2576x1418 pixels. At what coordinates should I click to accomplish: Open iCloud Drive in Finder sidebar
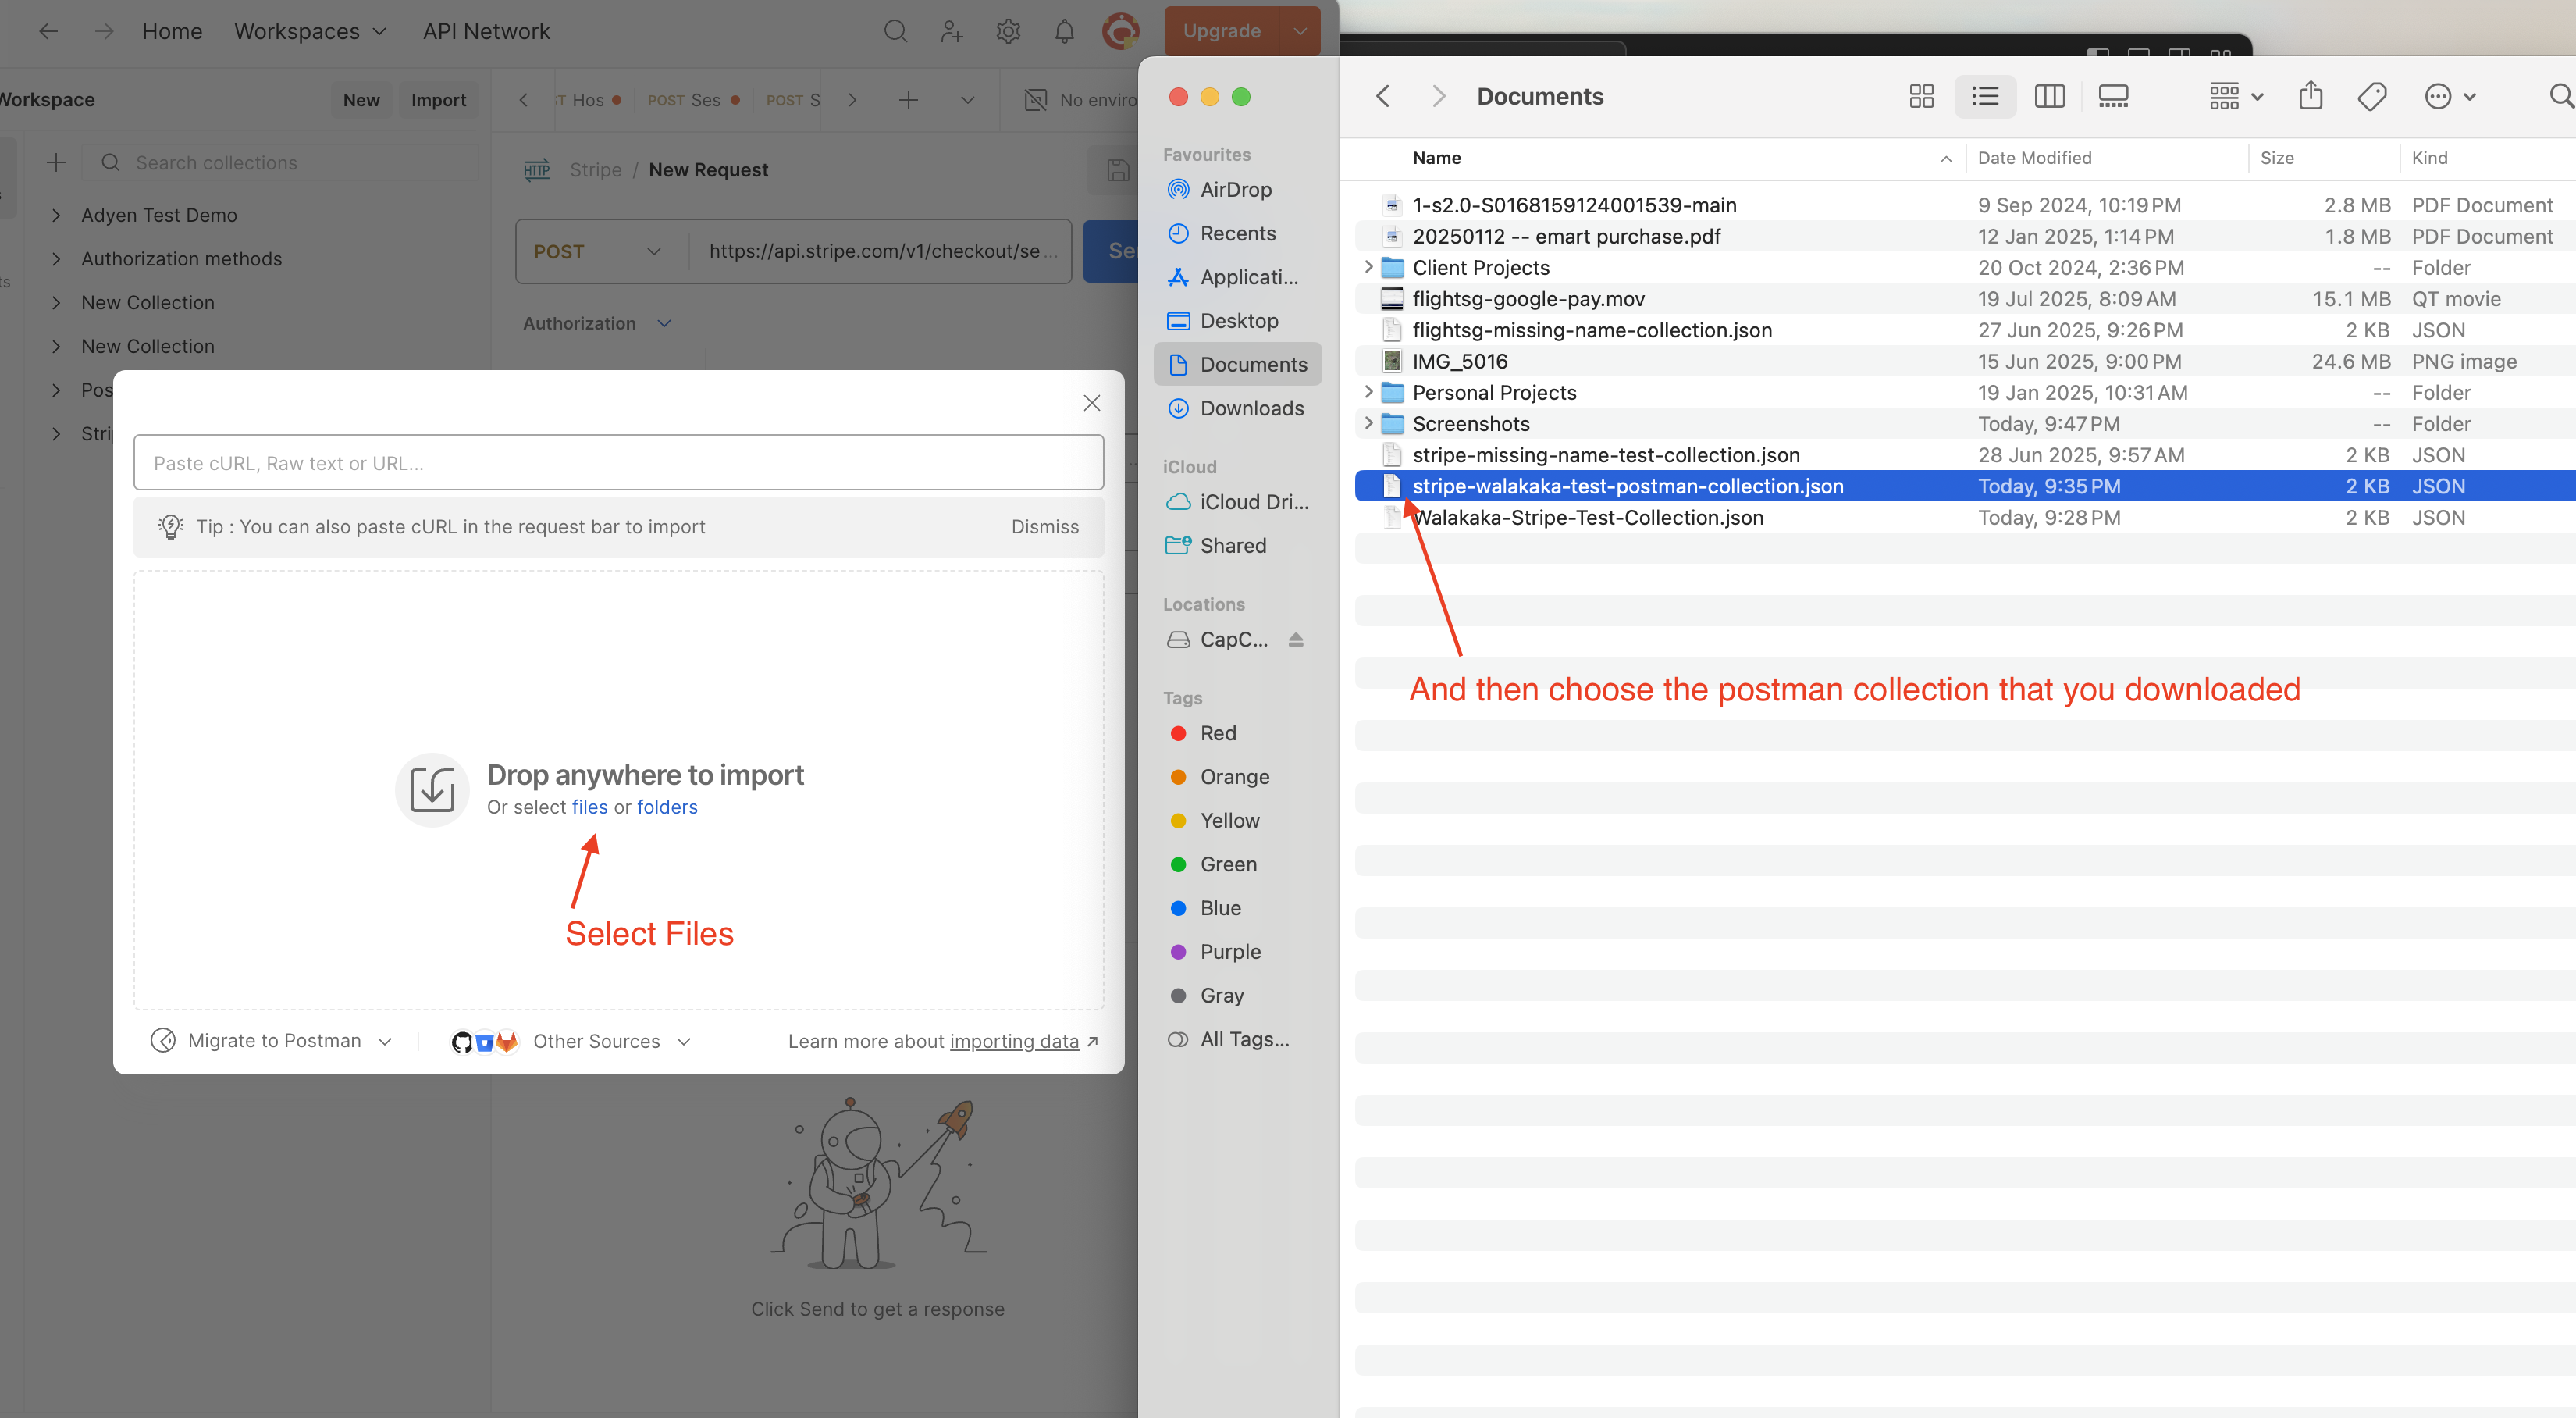point(1238,501)
